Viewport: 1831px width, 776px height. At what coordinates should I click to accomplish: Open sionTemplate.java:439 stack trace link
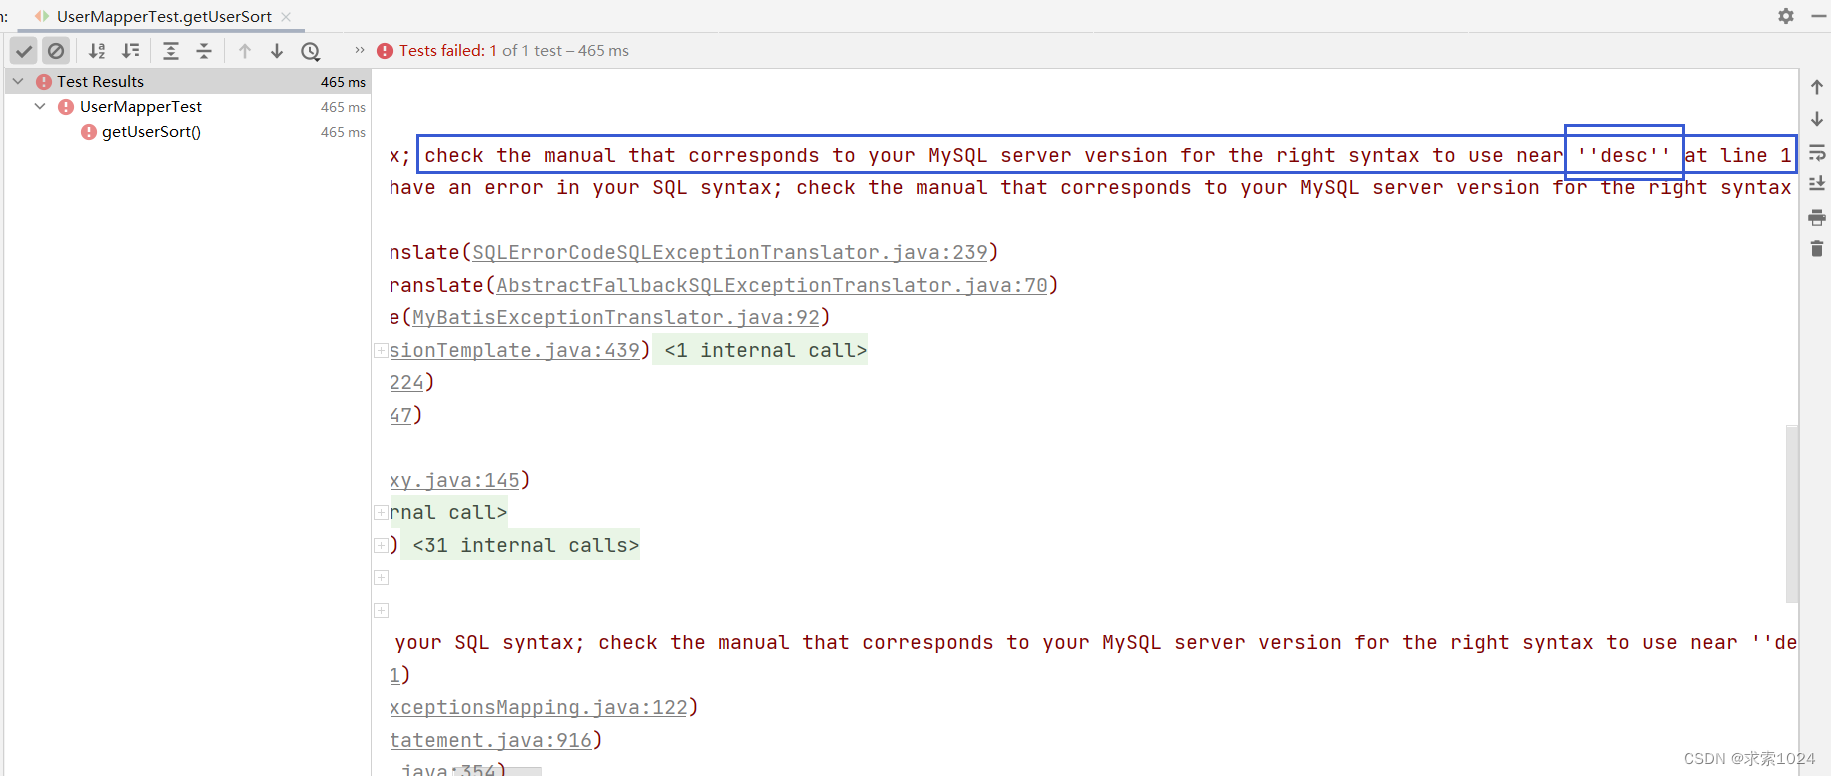coord(515,350)
